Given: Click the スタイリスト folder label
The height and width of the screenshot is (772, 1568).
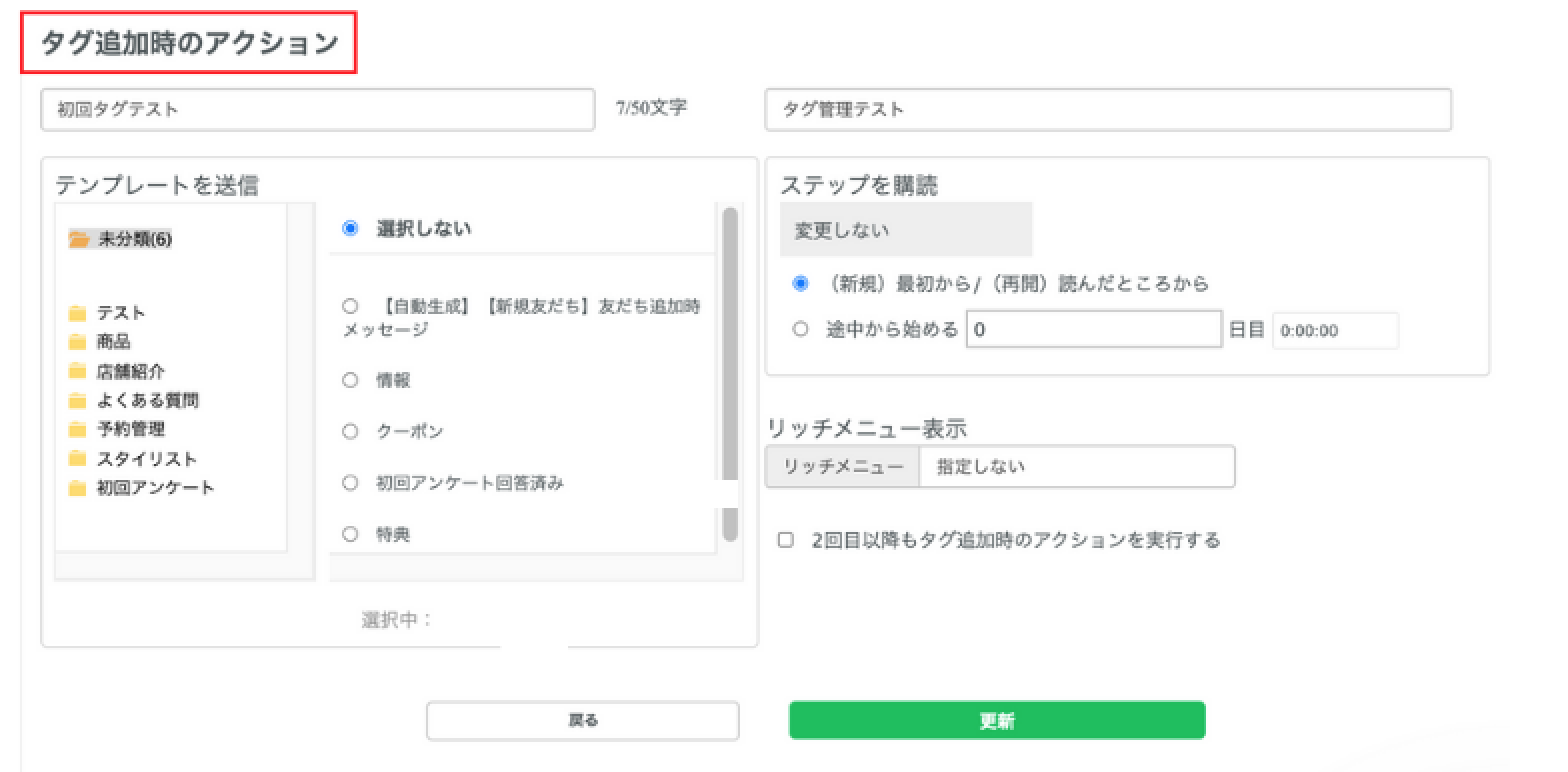Looking at the screenshot, I should [147, 459].
